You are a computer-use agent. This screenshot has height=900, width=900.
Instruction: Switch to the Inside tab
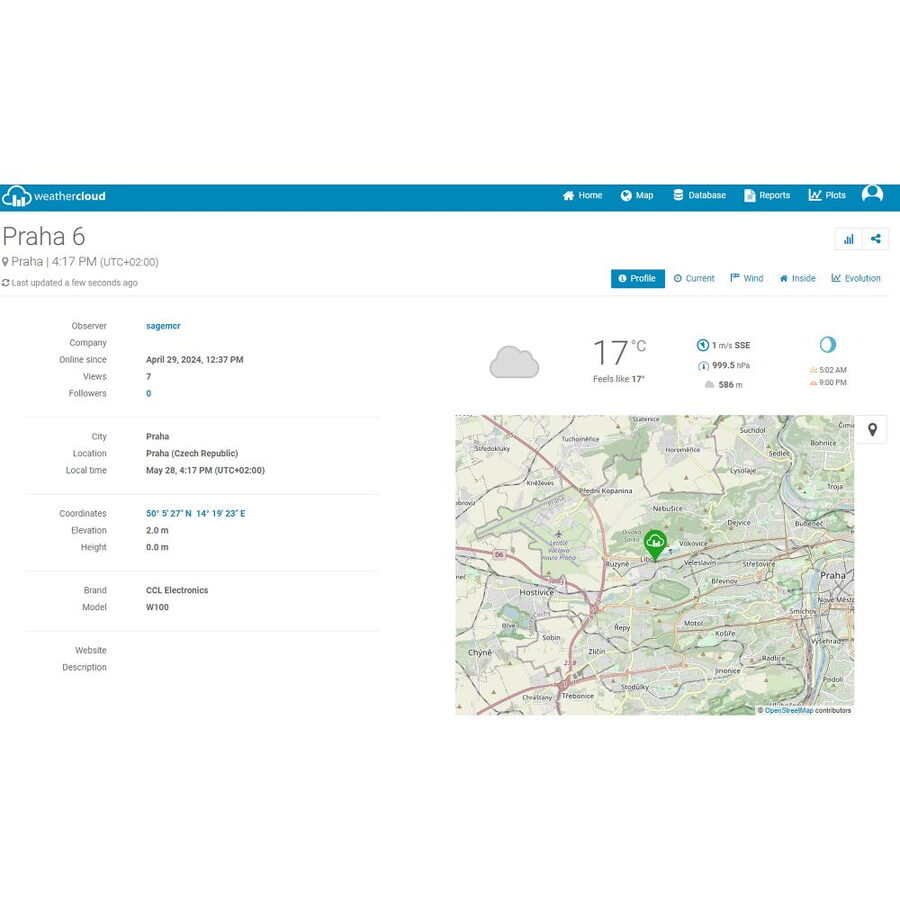(798, 279)
